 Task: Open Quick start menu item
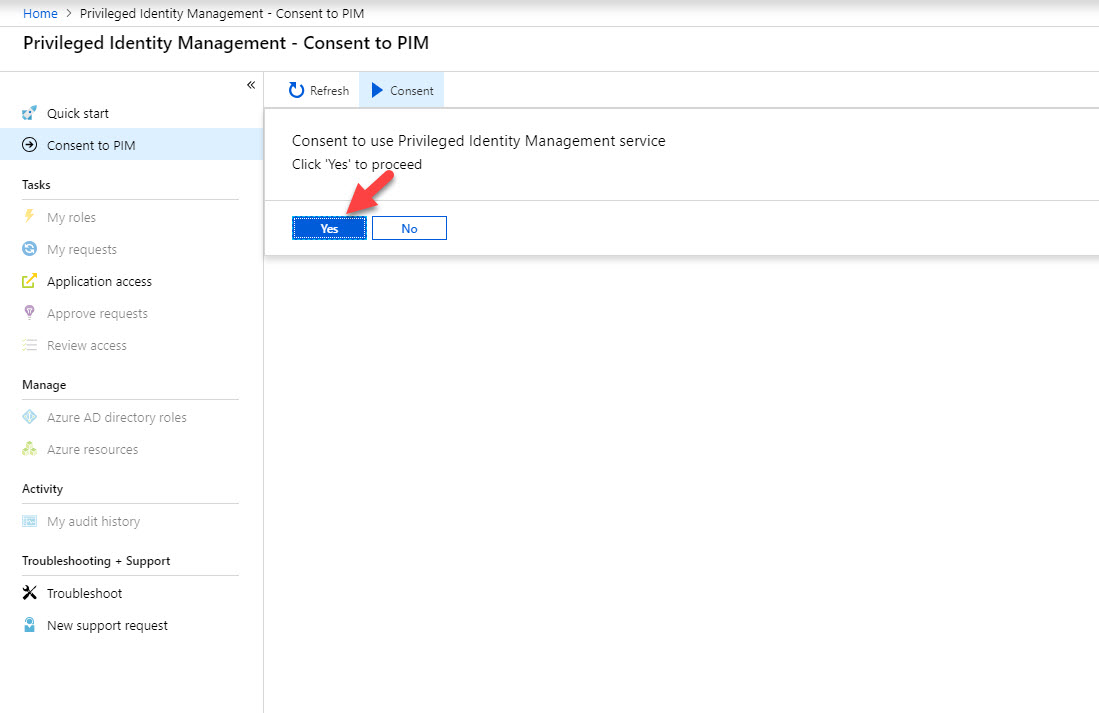click(x=132, y=113)
